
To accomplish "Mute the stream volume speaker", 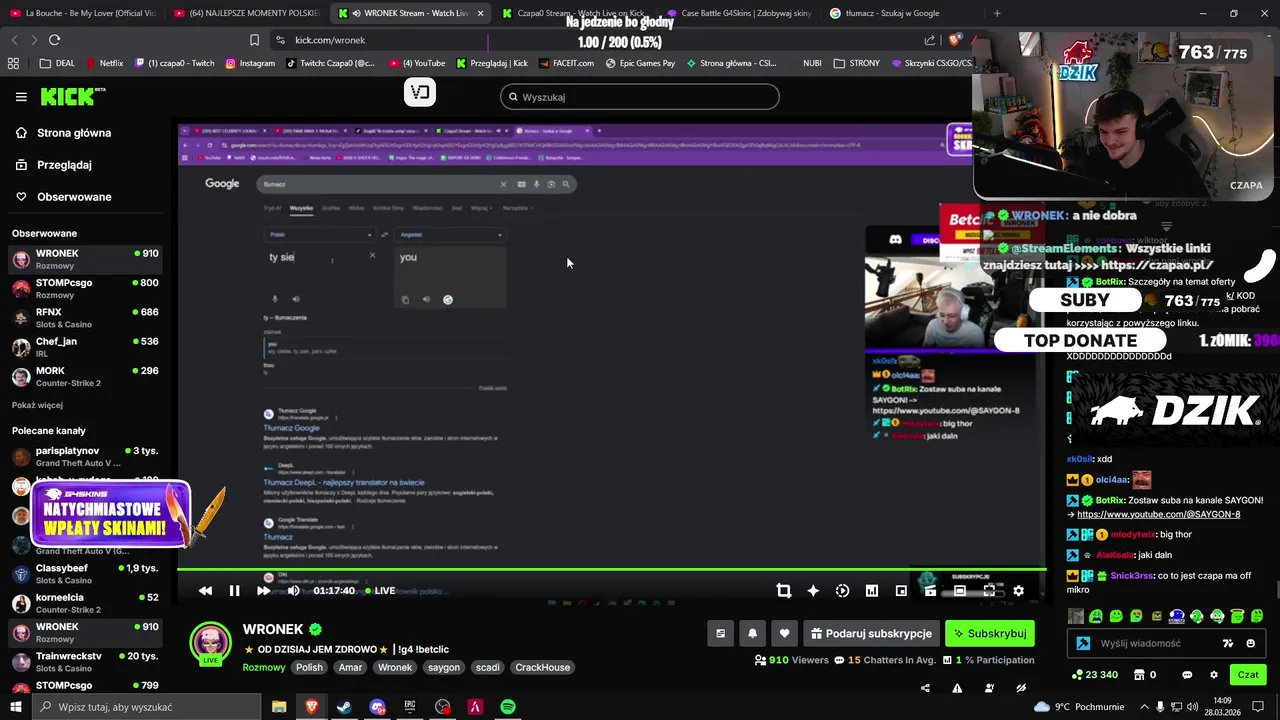I will [293, 591].
